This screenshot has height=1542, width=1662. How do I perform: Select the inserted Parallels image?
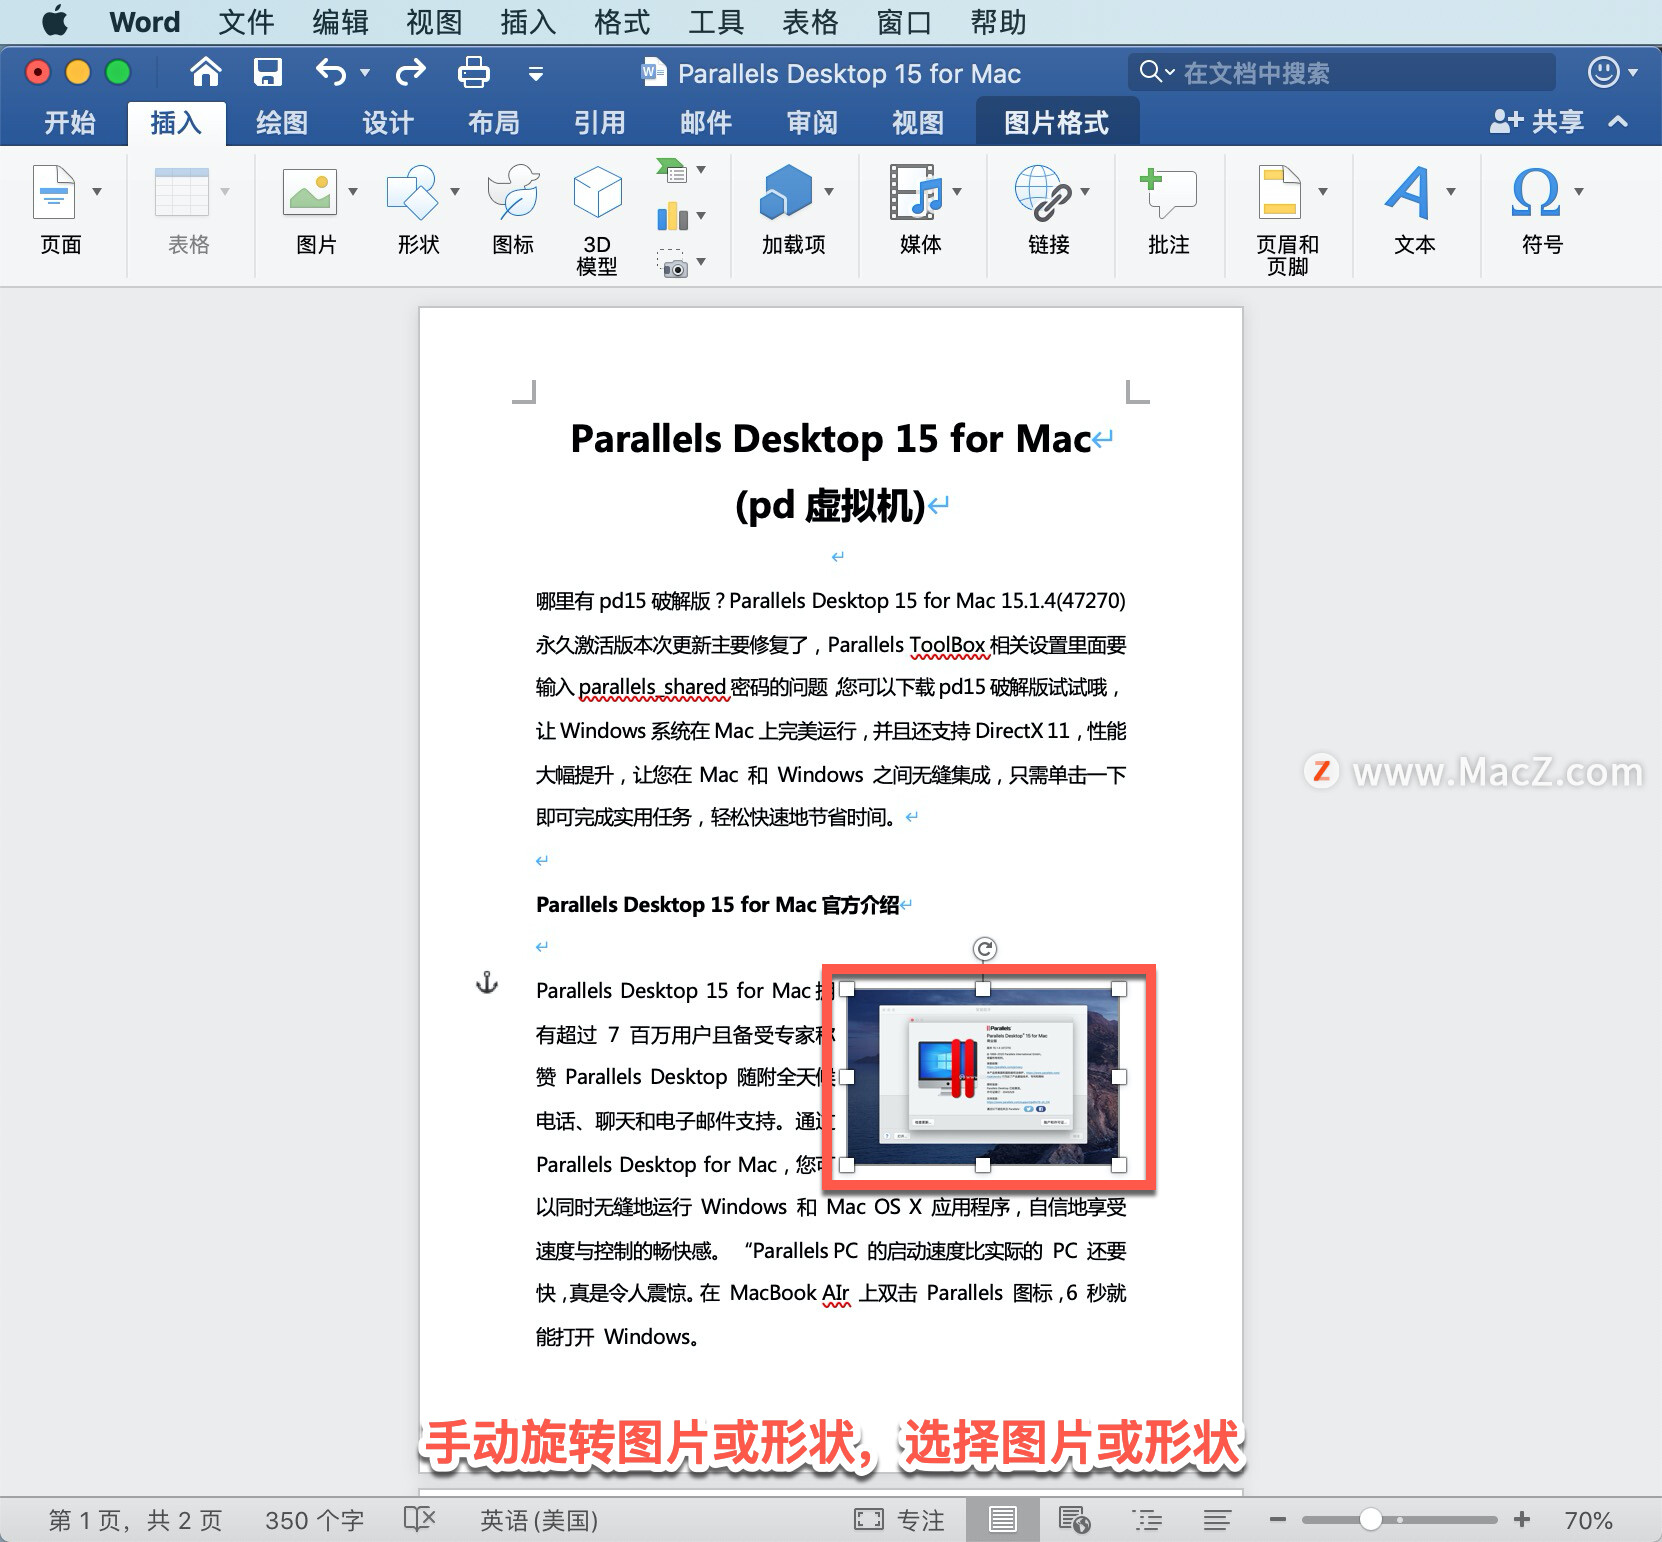[982, 1076]
